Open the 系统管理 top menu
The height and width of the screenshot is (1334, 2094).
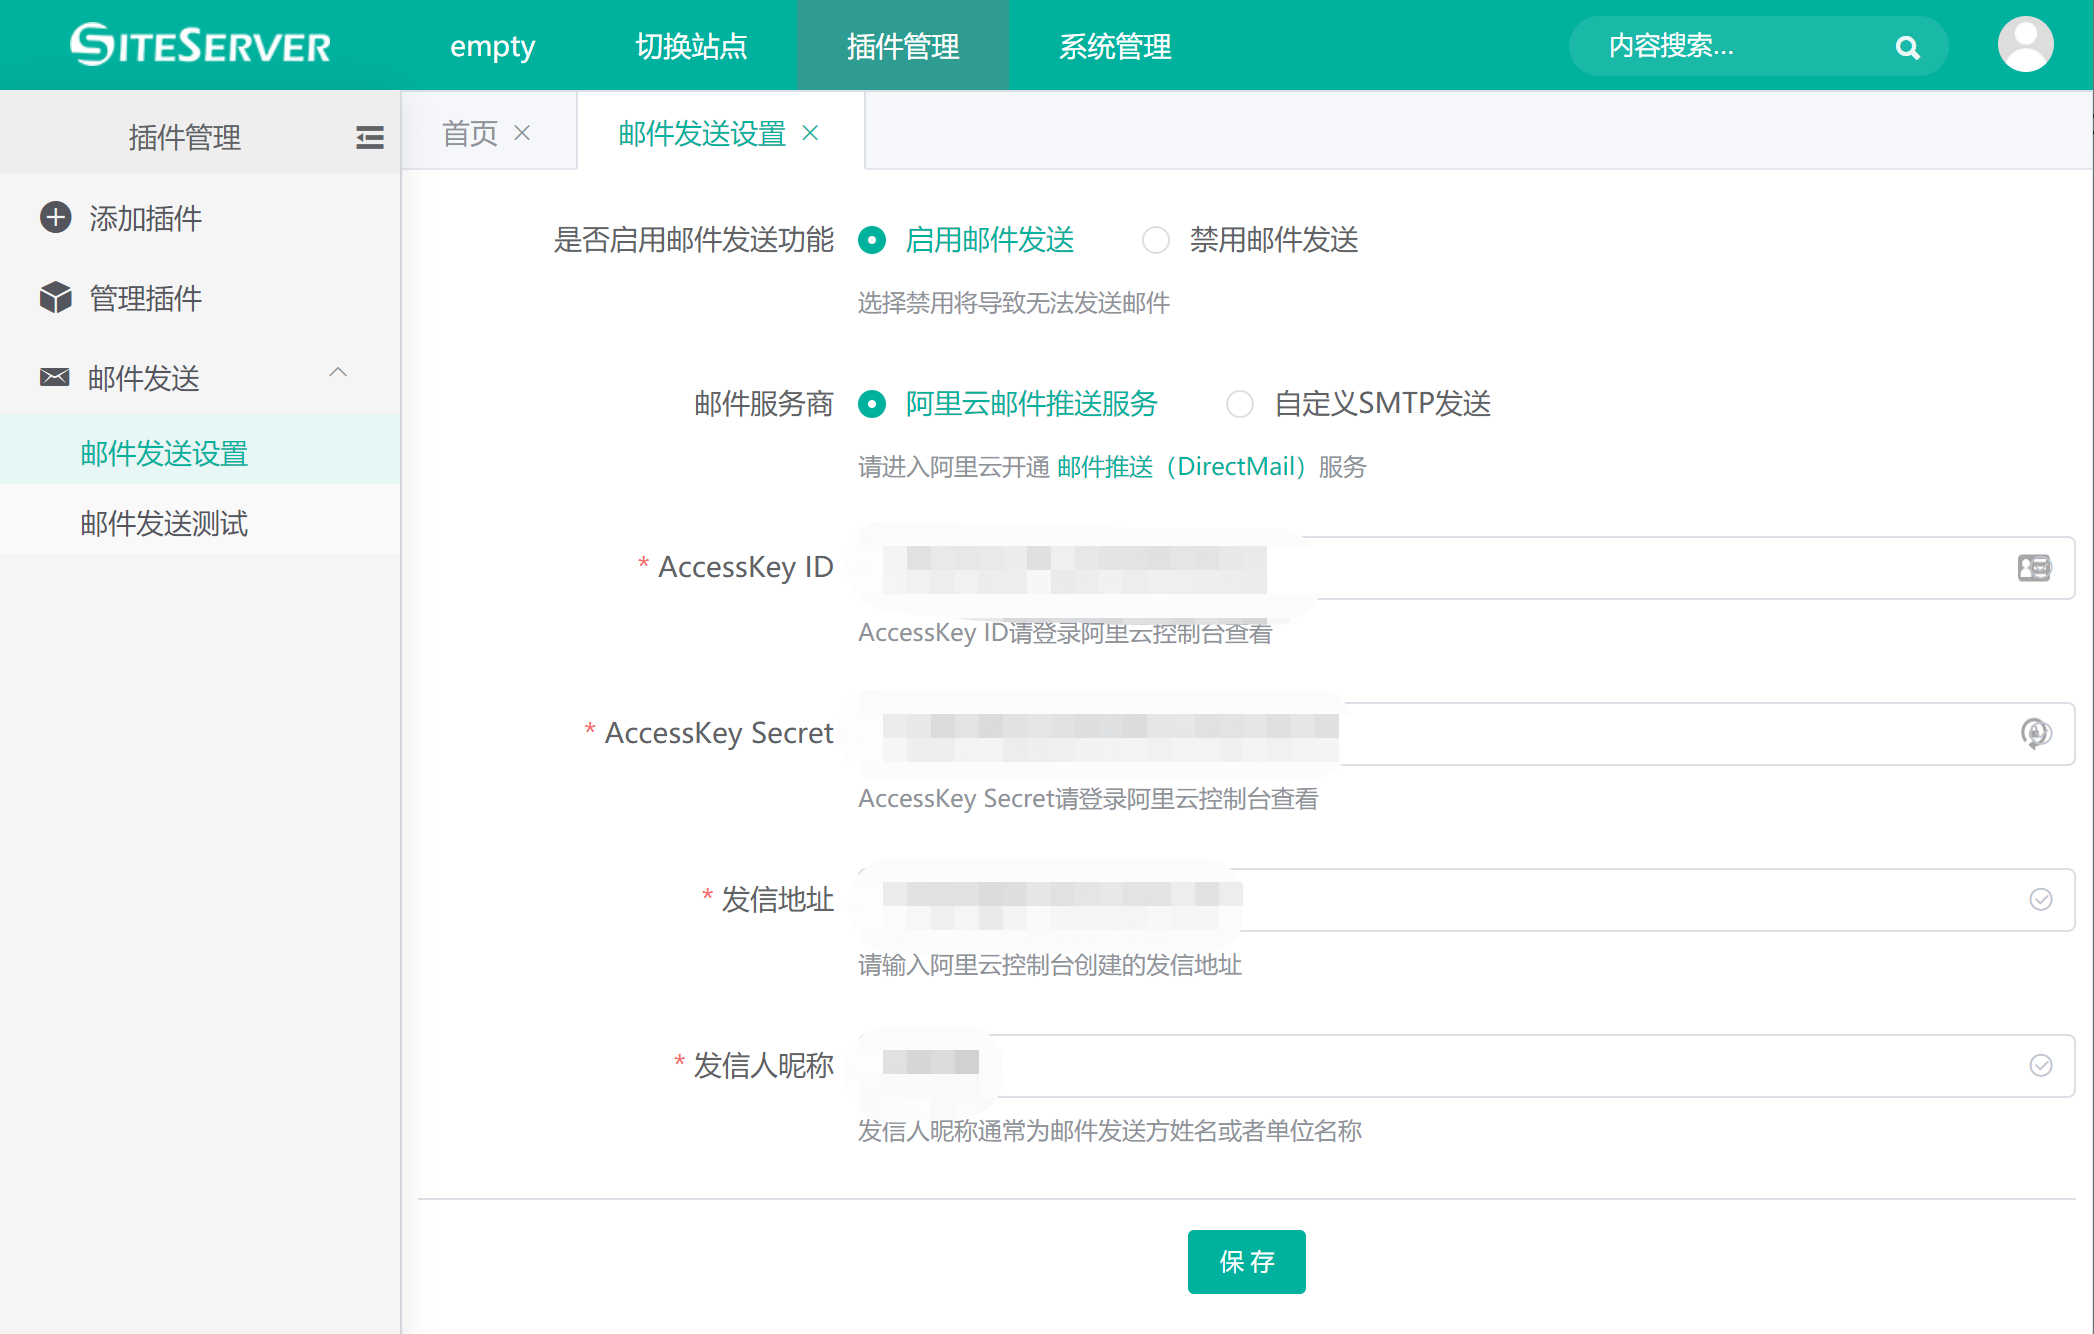[1115, 46]
